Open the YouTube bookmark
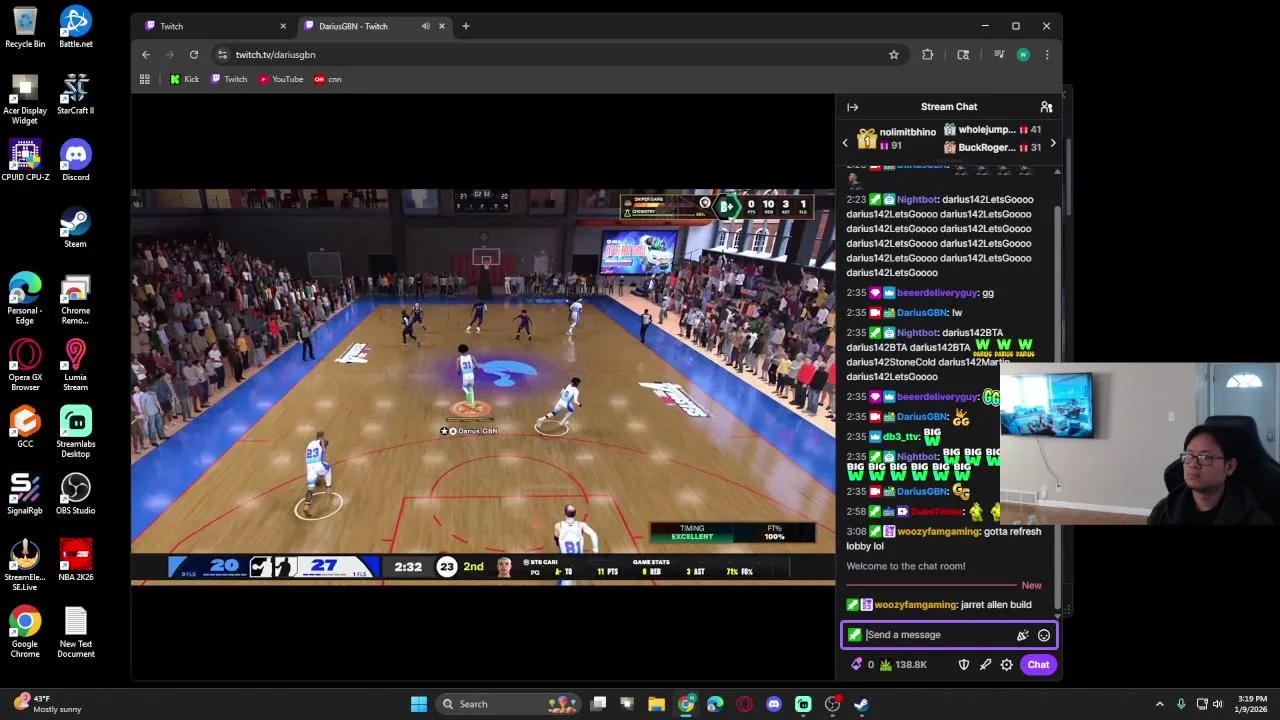Viewport: 1280px width, 720px height. (x=281, y=79)
